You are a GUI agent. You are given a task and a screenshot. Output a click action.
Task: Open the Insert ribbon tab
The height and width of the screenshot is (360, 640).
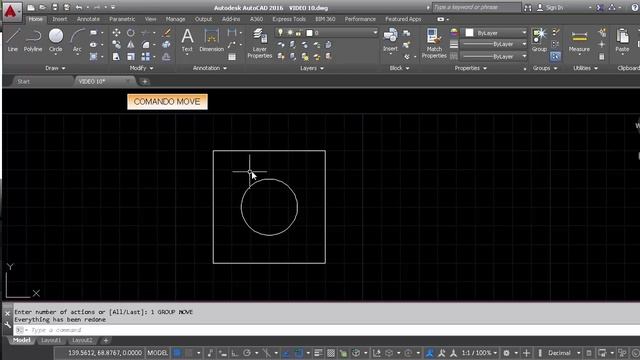60,19
